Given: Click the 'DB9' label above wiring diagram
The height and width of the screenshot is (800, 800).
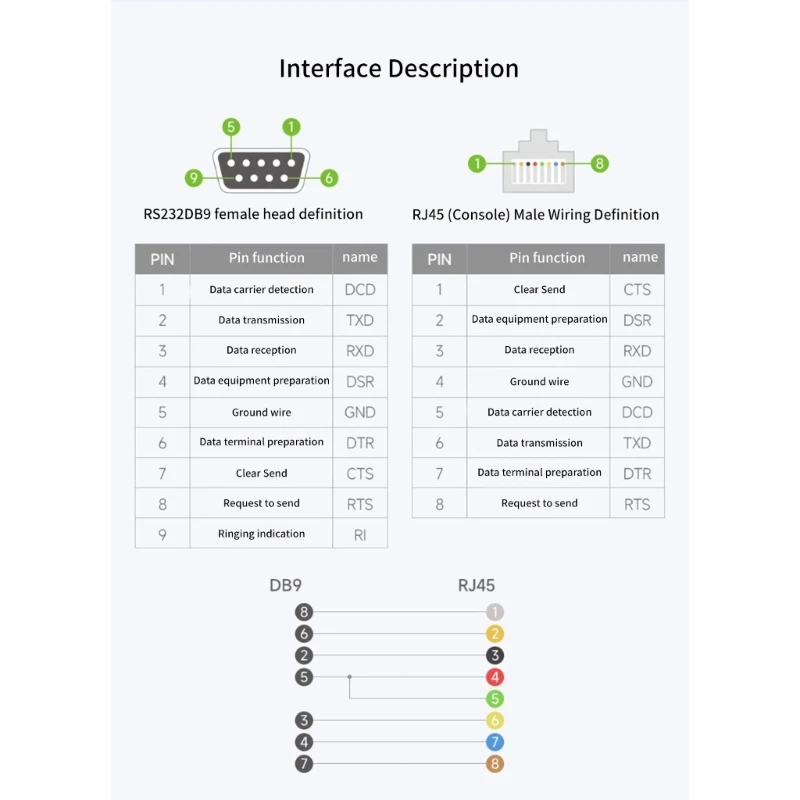Looking at the screenshot, I should coord(286,586).
